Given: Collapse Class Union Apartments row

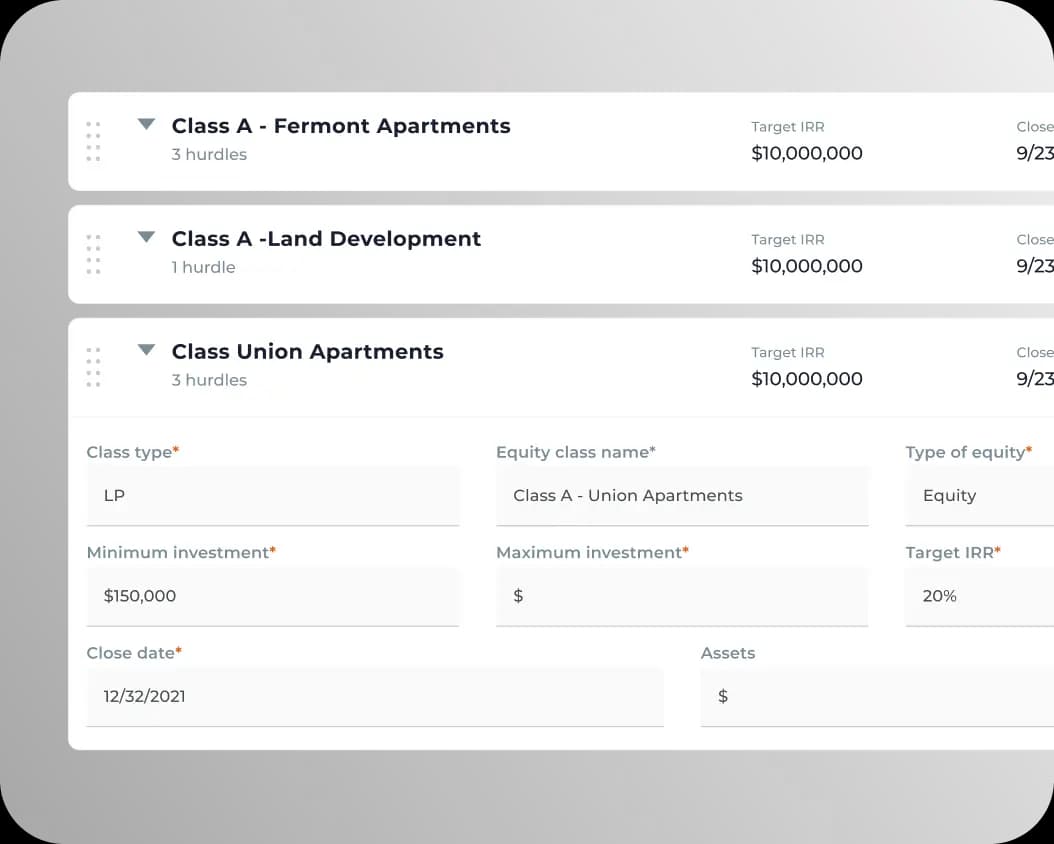Looking at the screenshot, I should coord(147,351).
